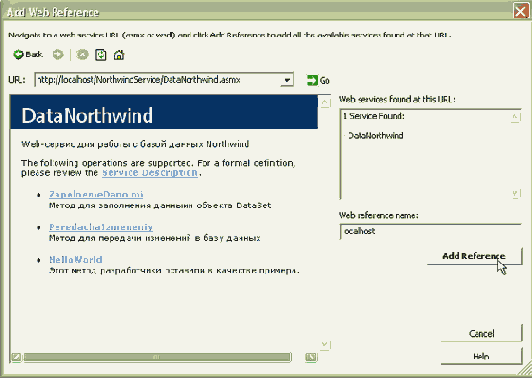Viewport: 532px width, 378px height.
Task: Open the ZapolnenieDannymi operation link
Action: coord(96,194)
